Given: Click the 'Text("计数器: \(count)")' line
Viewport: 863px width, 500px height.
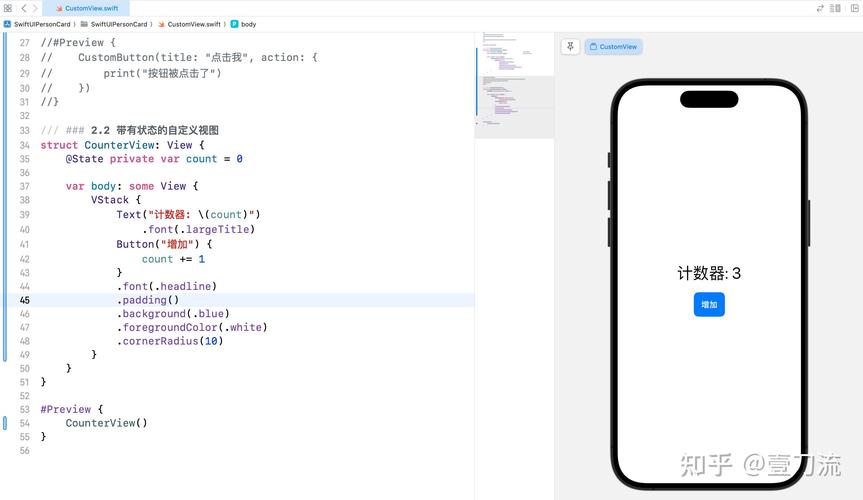Looking at the screenshot, I should pyautogui.click(x=188, y=215).
